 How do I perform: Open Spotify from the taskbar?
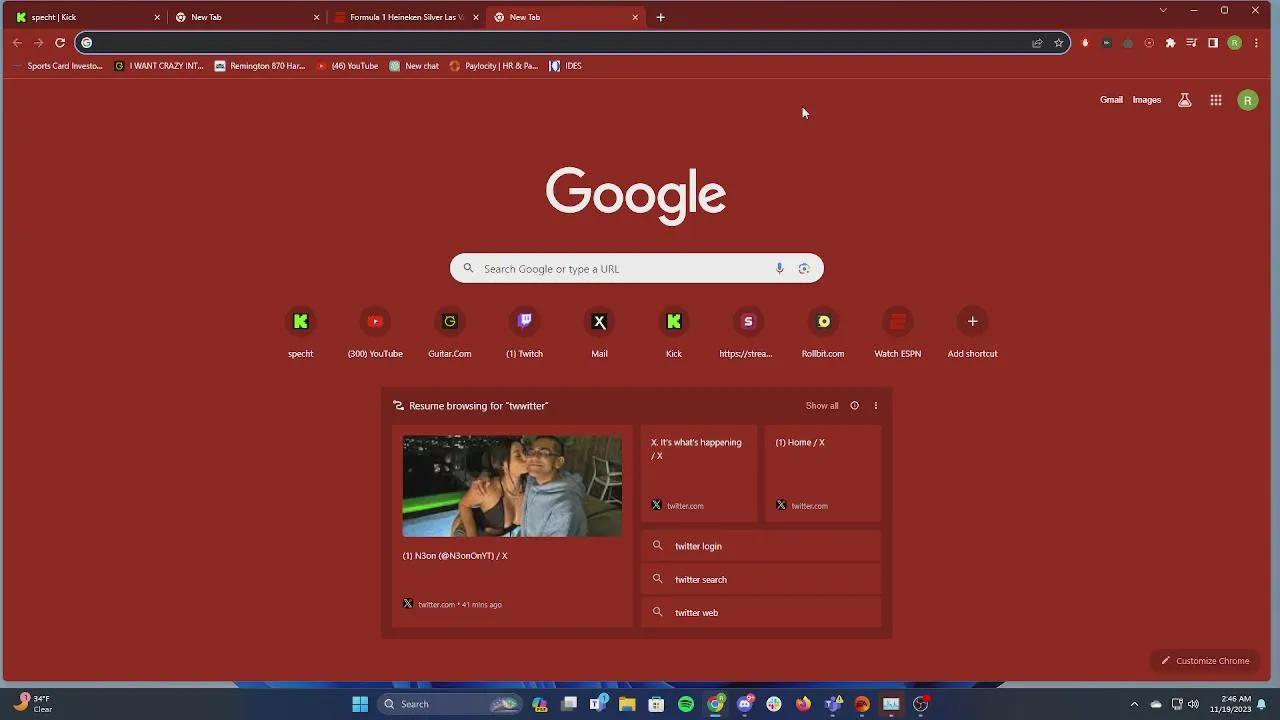[686, 704]
